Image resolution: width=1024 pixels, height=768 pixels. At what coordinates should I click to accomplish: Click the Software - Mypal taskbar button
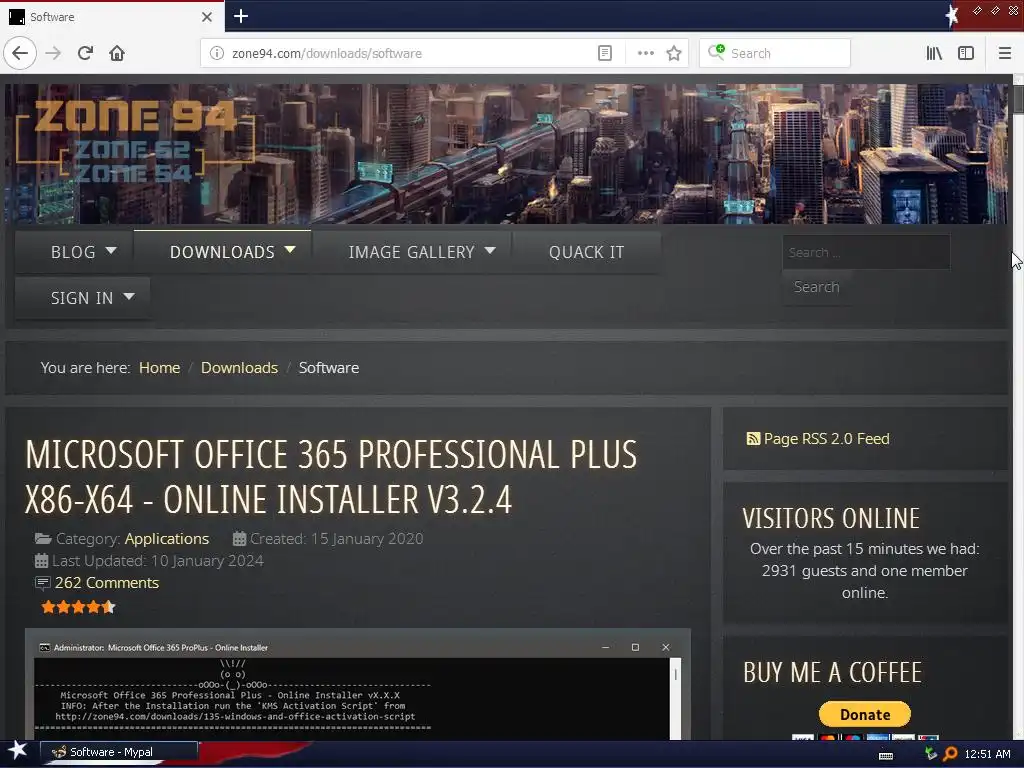tap(119, 752)
